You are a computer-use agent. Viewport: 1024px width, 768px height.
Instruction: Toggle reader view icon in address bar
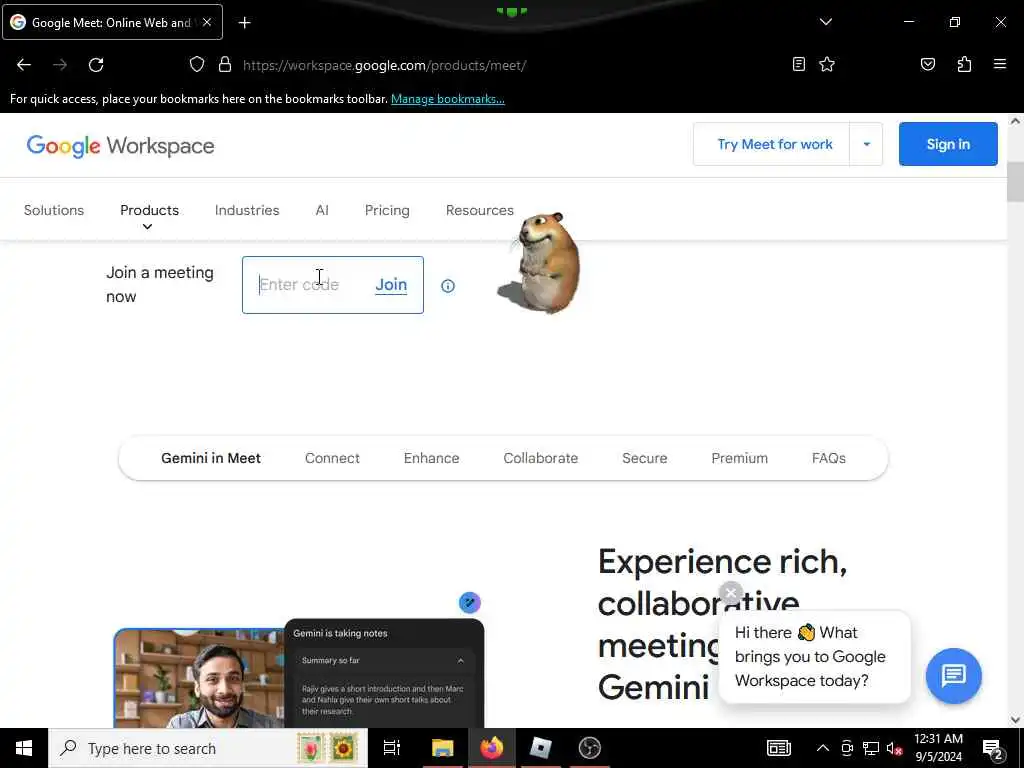click(799, 64)
